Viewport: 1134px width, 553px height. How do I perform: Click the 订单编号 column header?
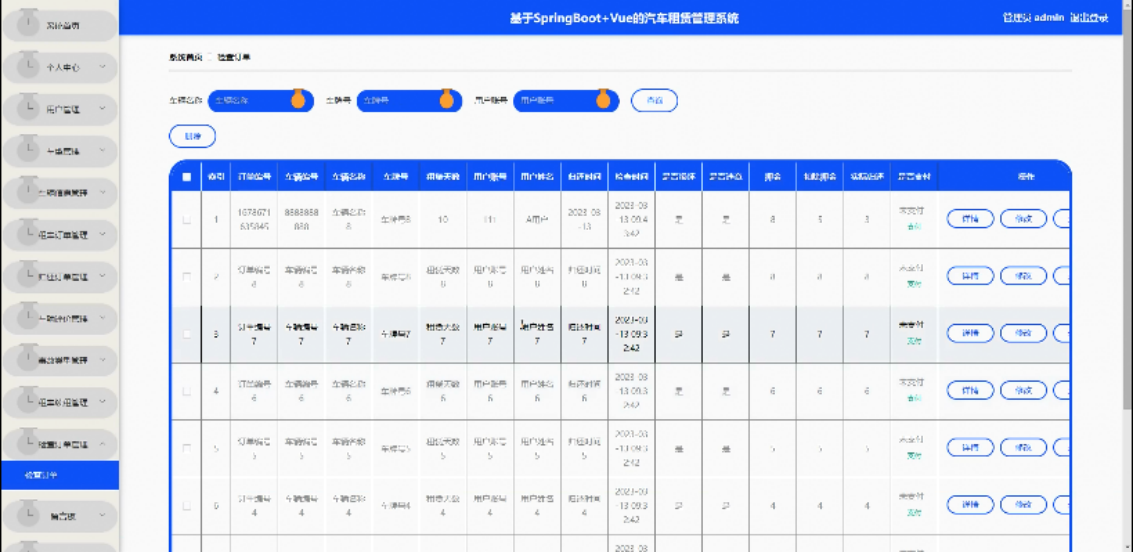254,176
